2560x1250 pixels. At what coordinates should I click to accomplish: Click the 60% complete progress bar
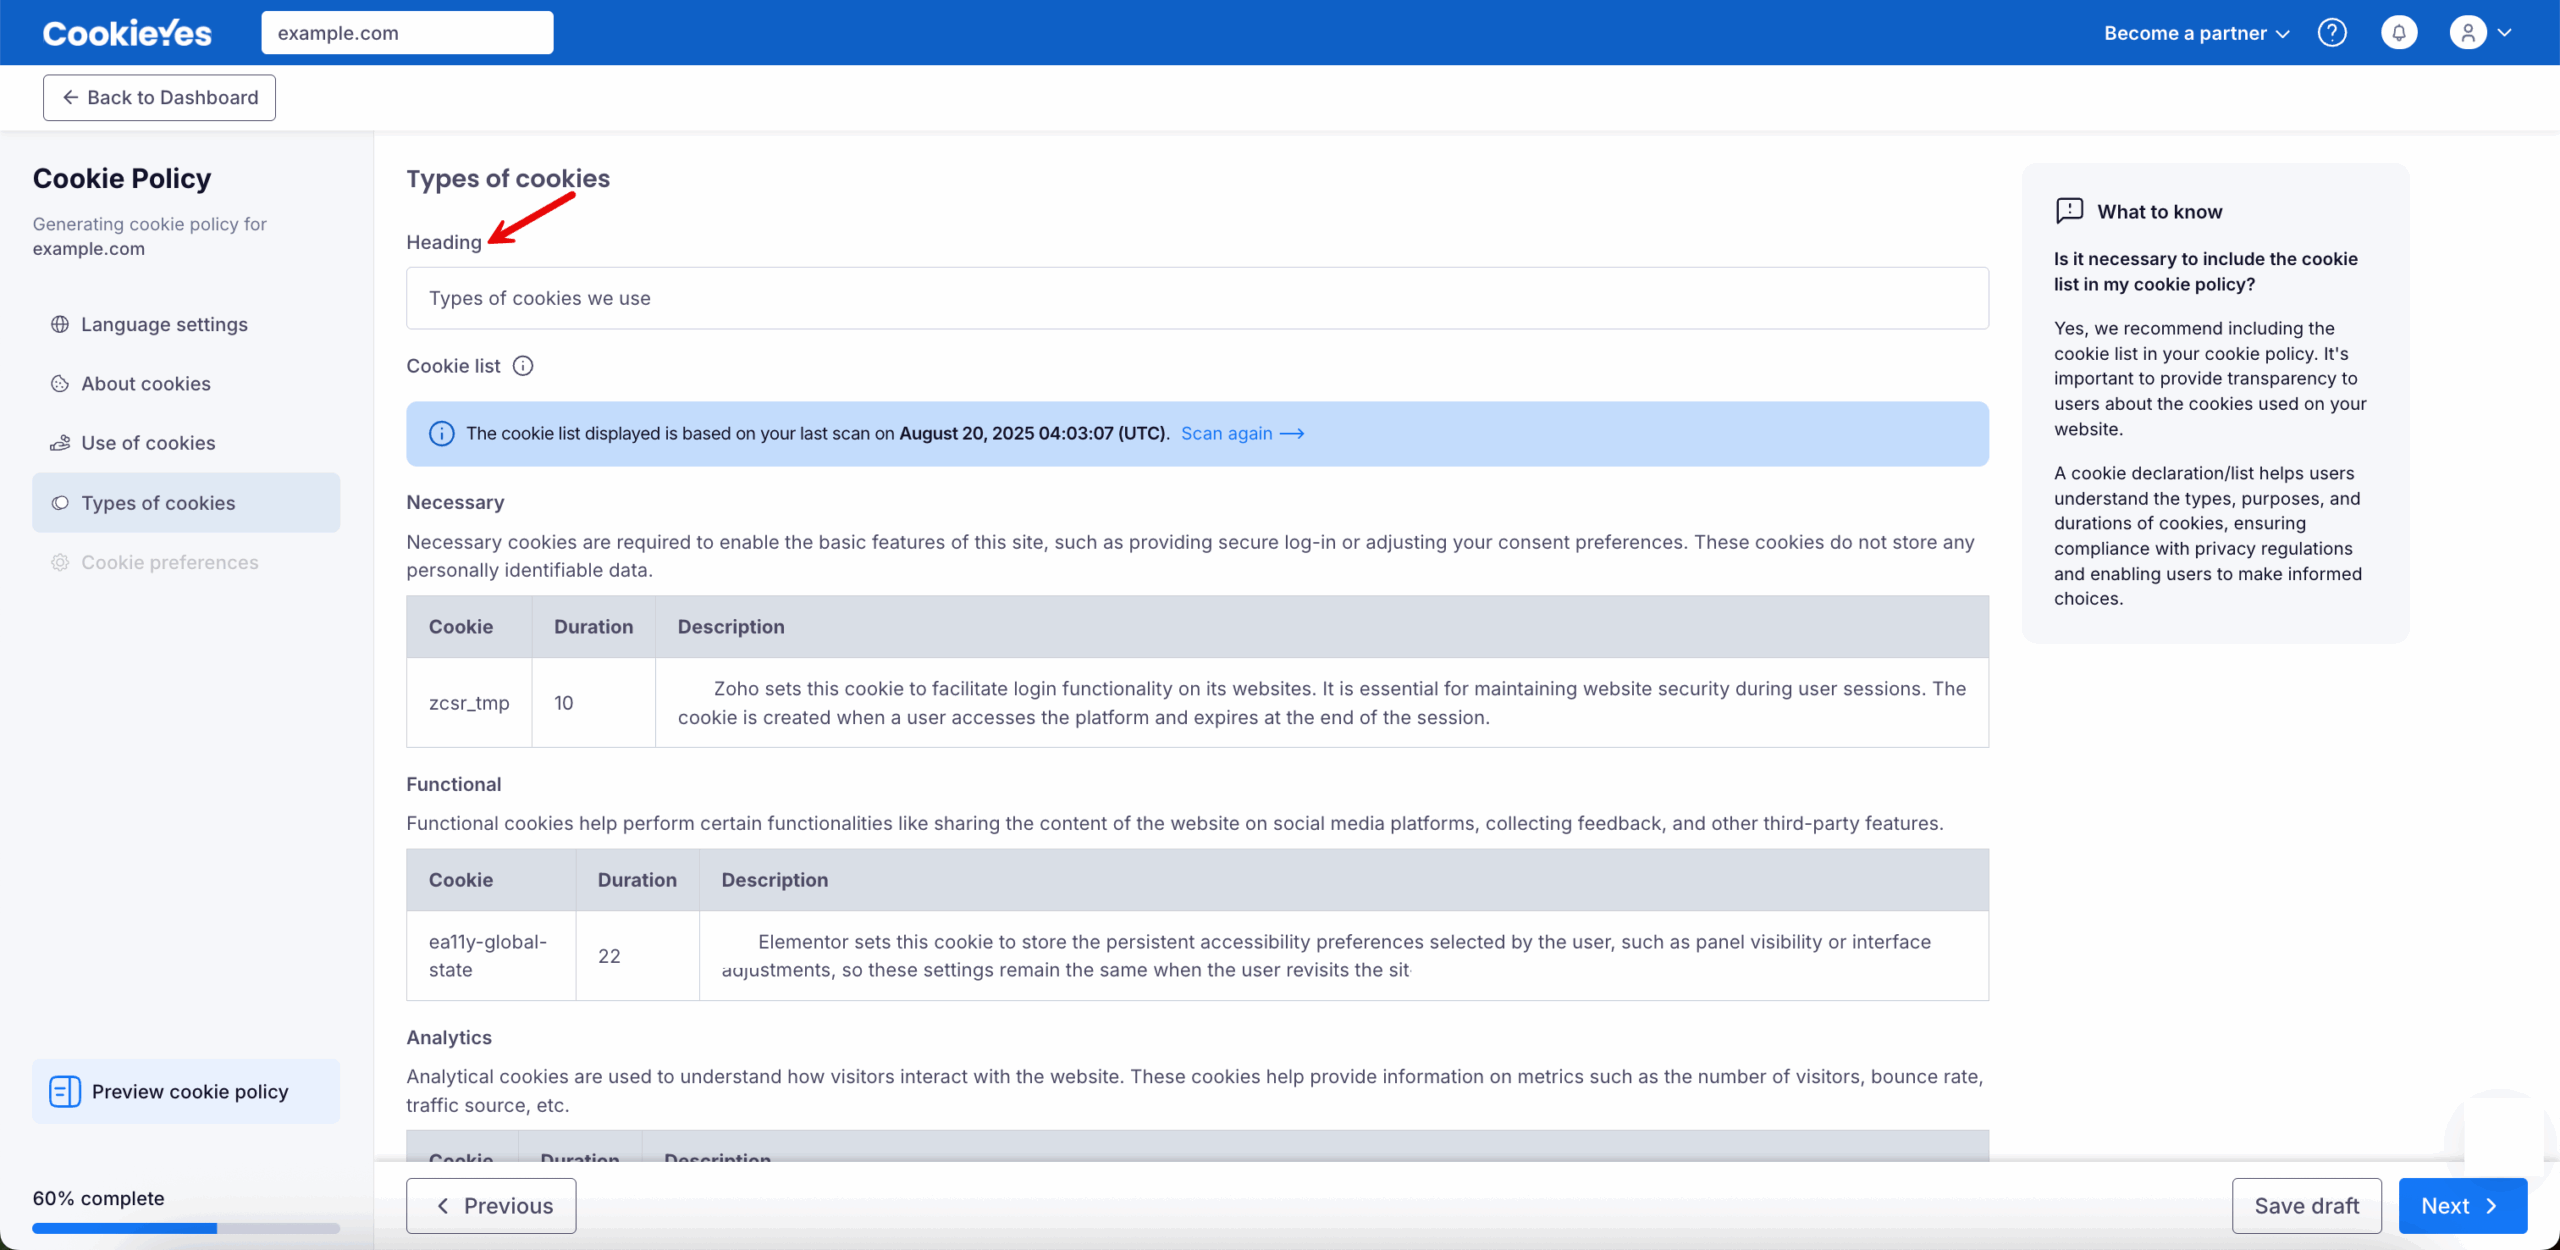tap(186, 1228)
